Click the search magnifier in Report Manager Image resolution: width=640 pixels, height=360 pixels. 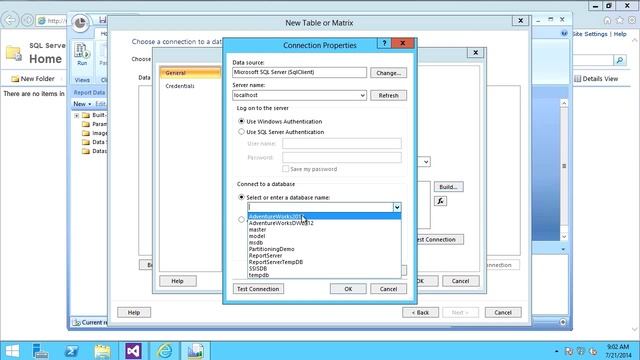(620, 60)
